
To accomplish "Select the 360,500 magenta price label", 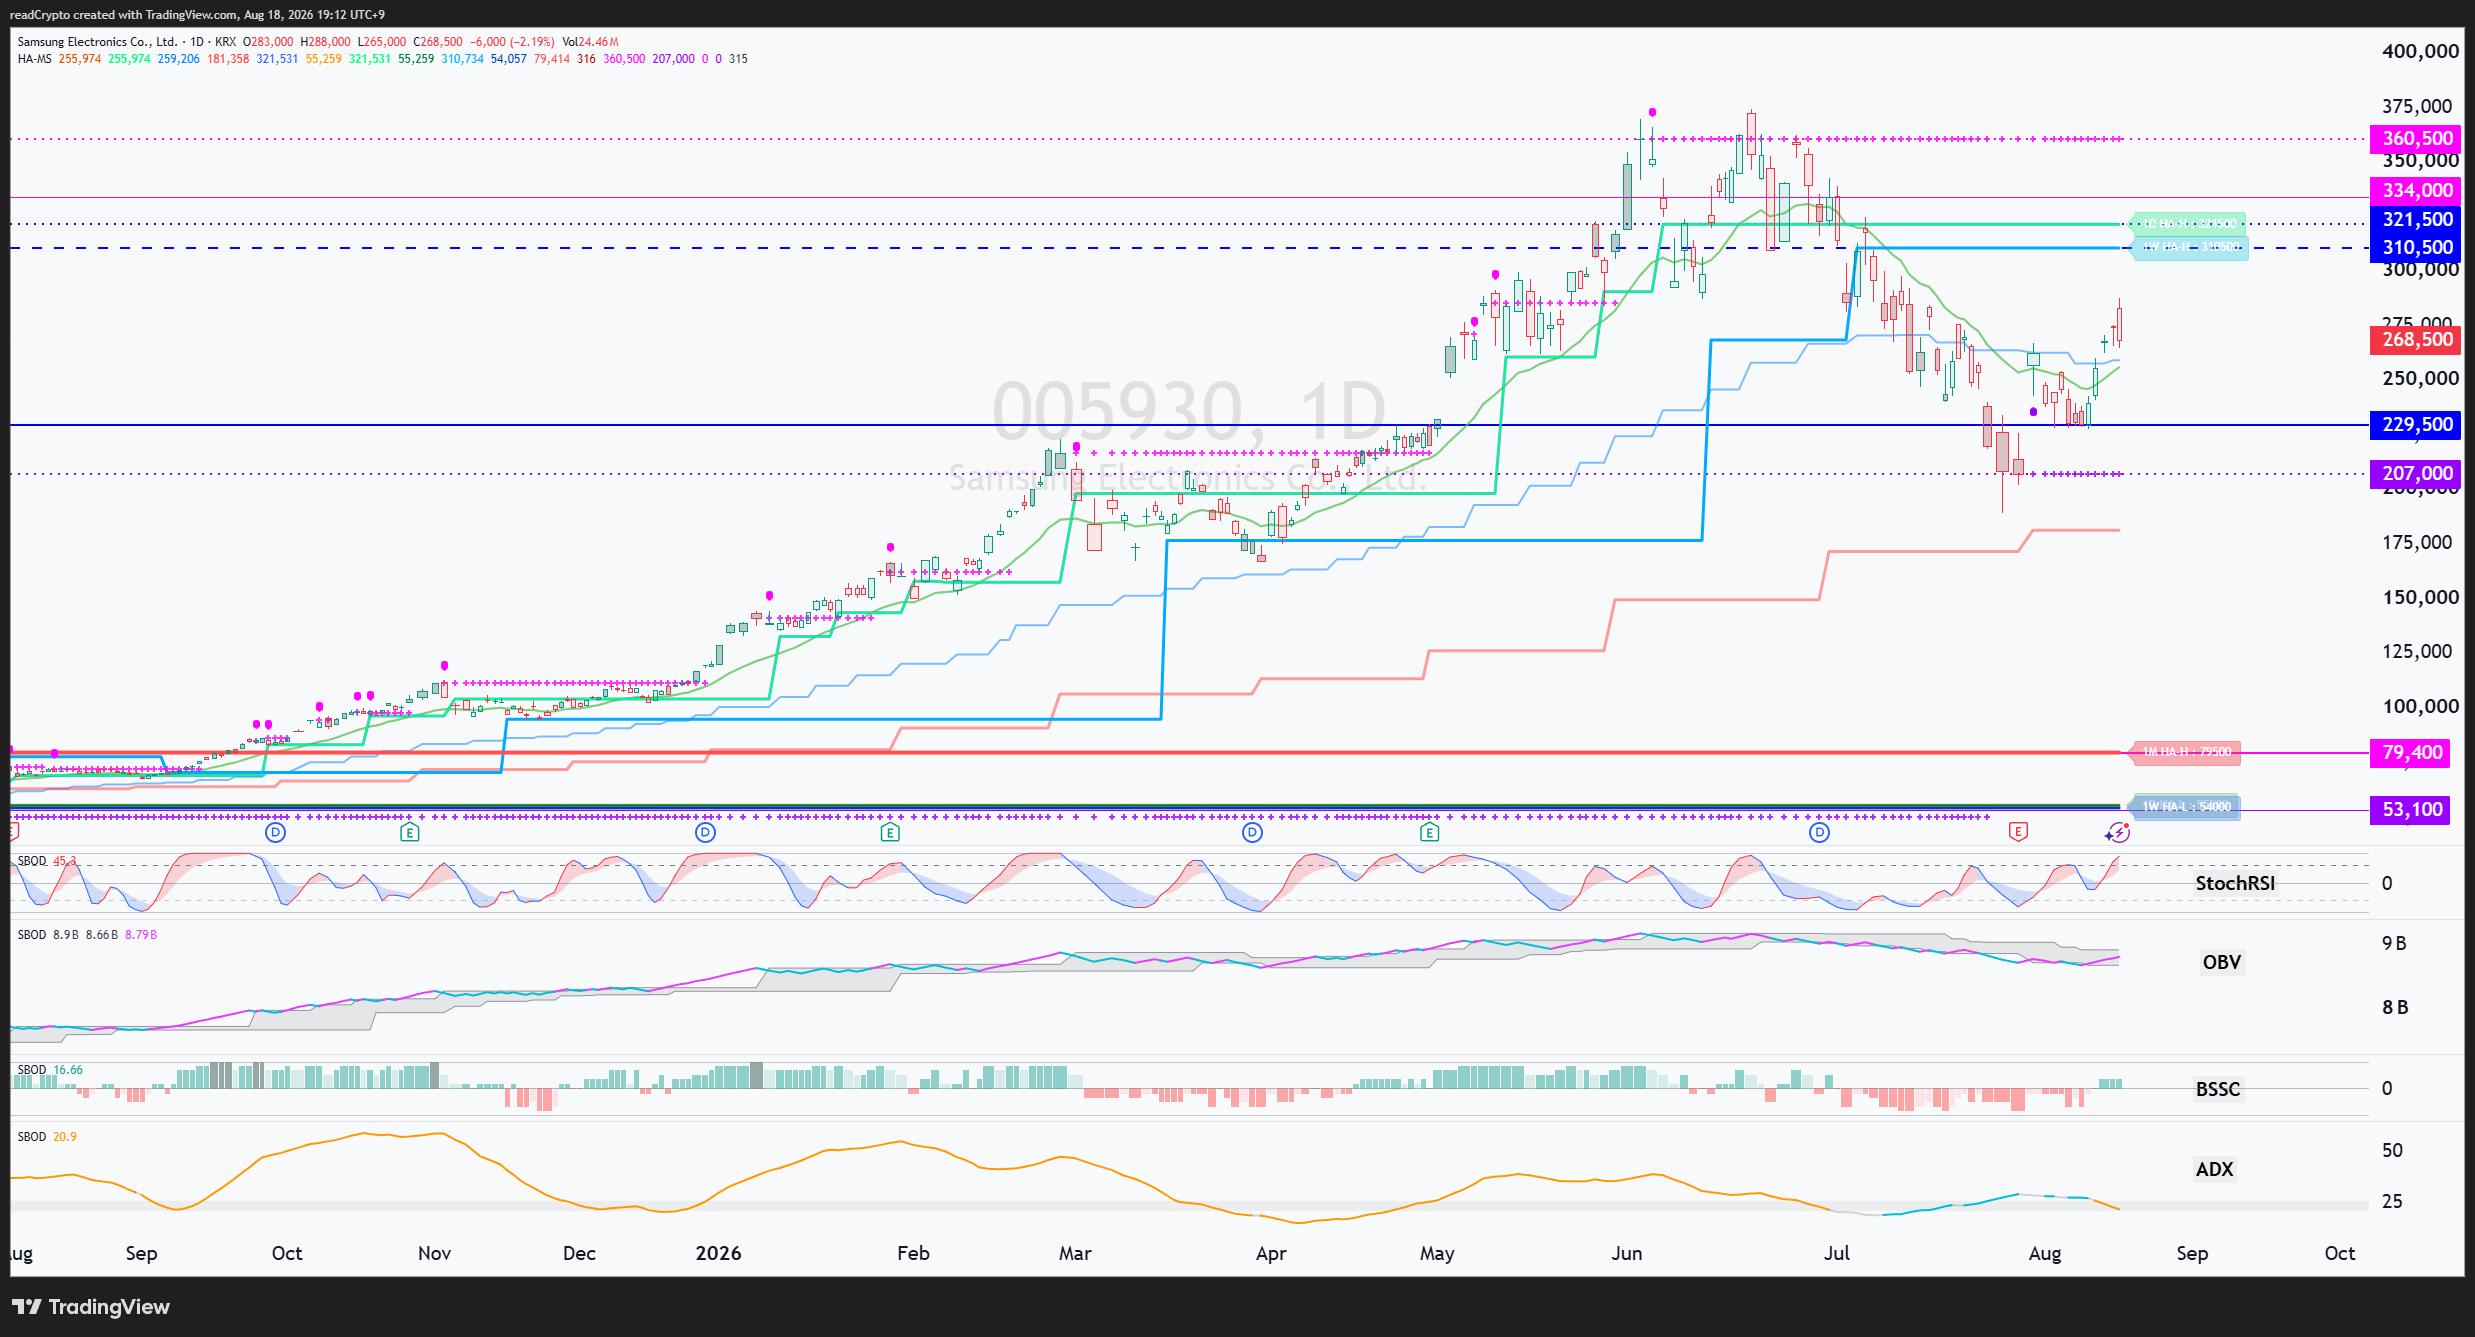I will 2417,139.
